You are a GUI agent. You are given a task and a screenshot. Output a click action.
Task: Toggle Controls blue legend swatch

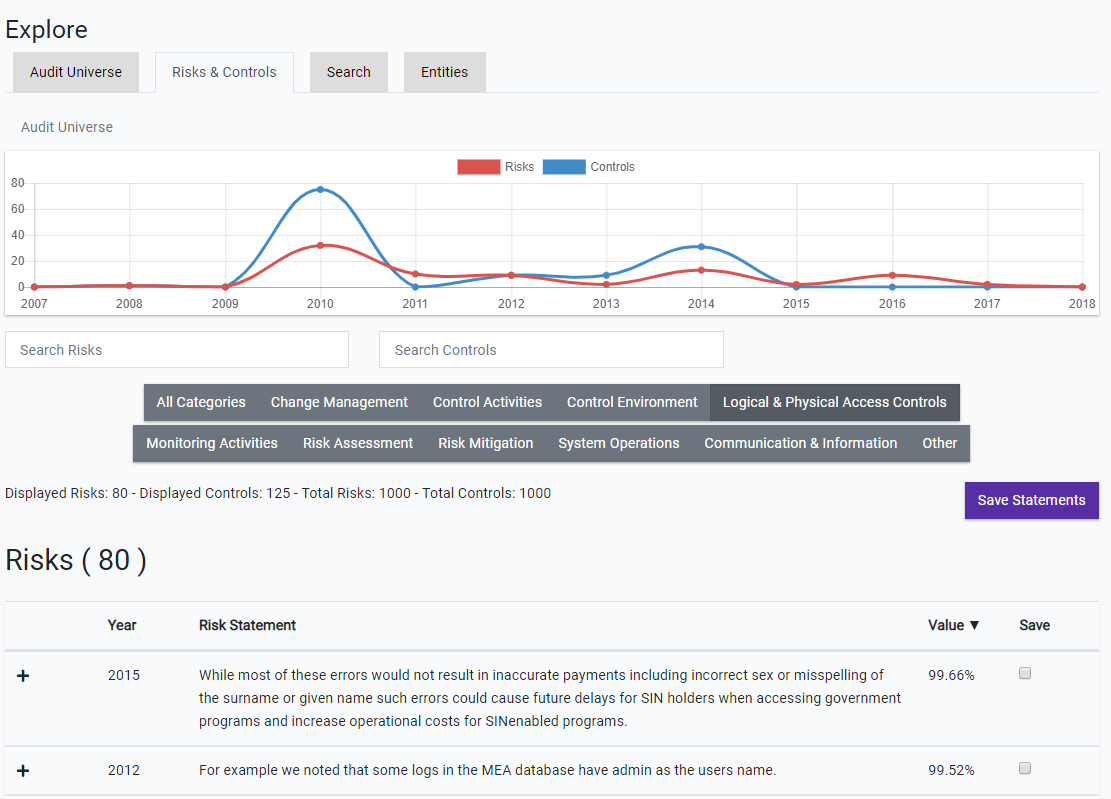564,167
